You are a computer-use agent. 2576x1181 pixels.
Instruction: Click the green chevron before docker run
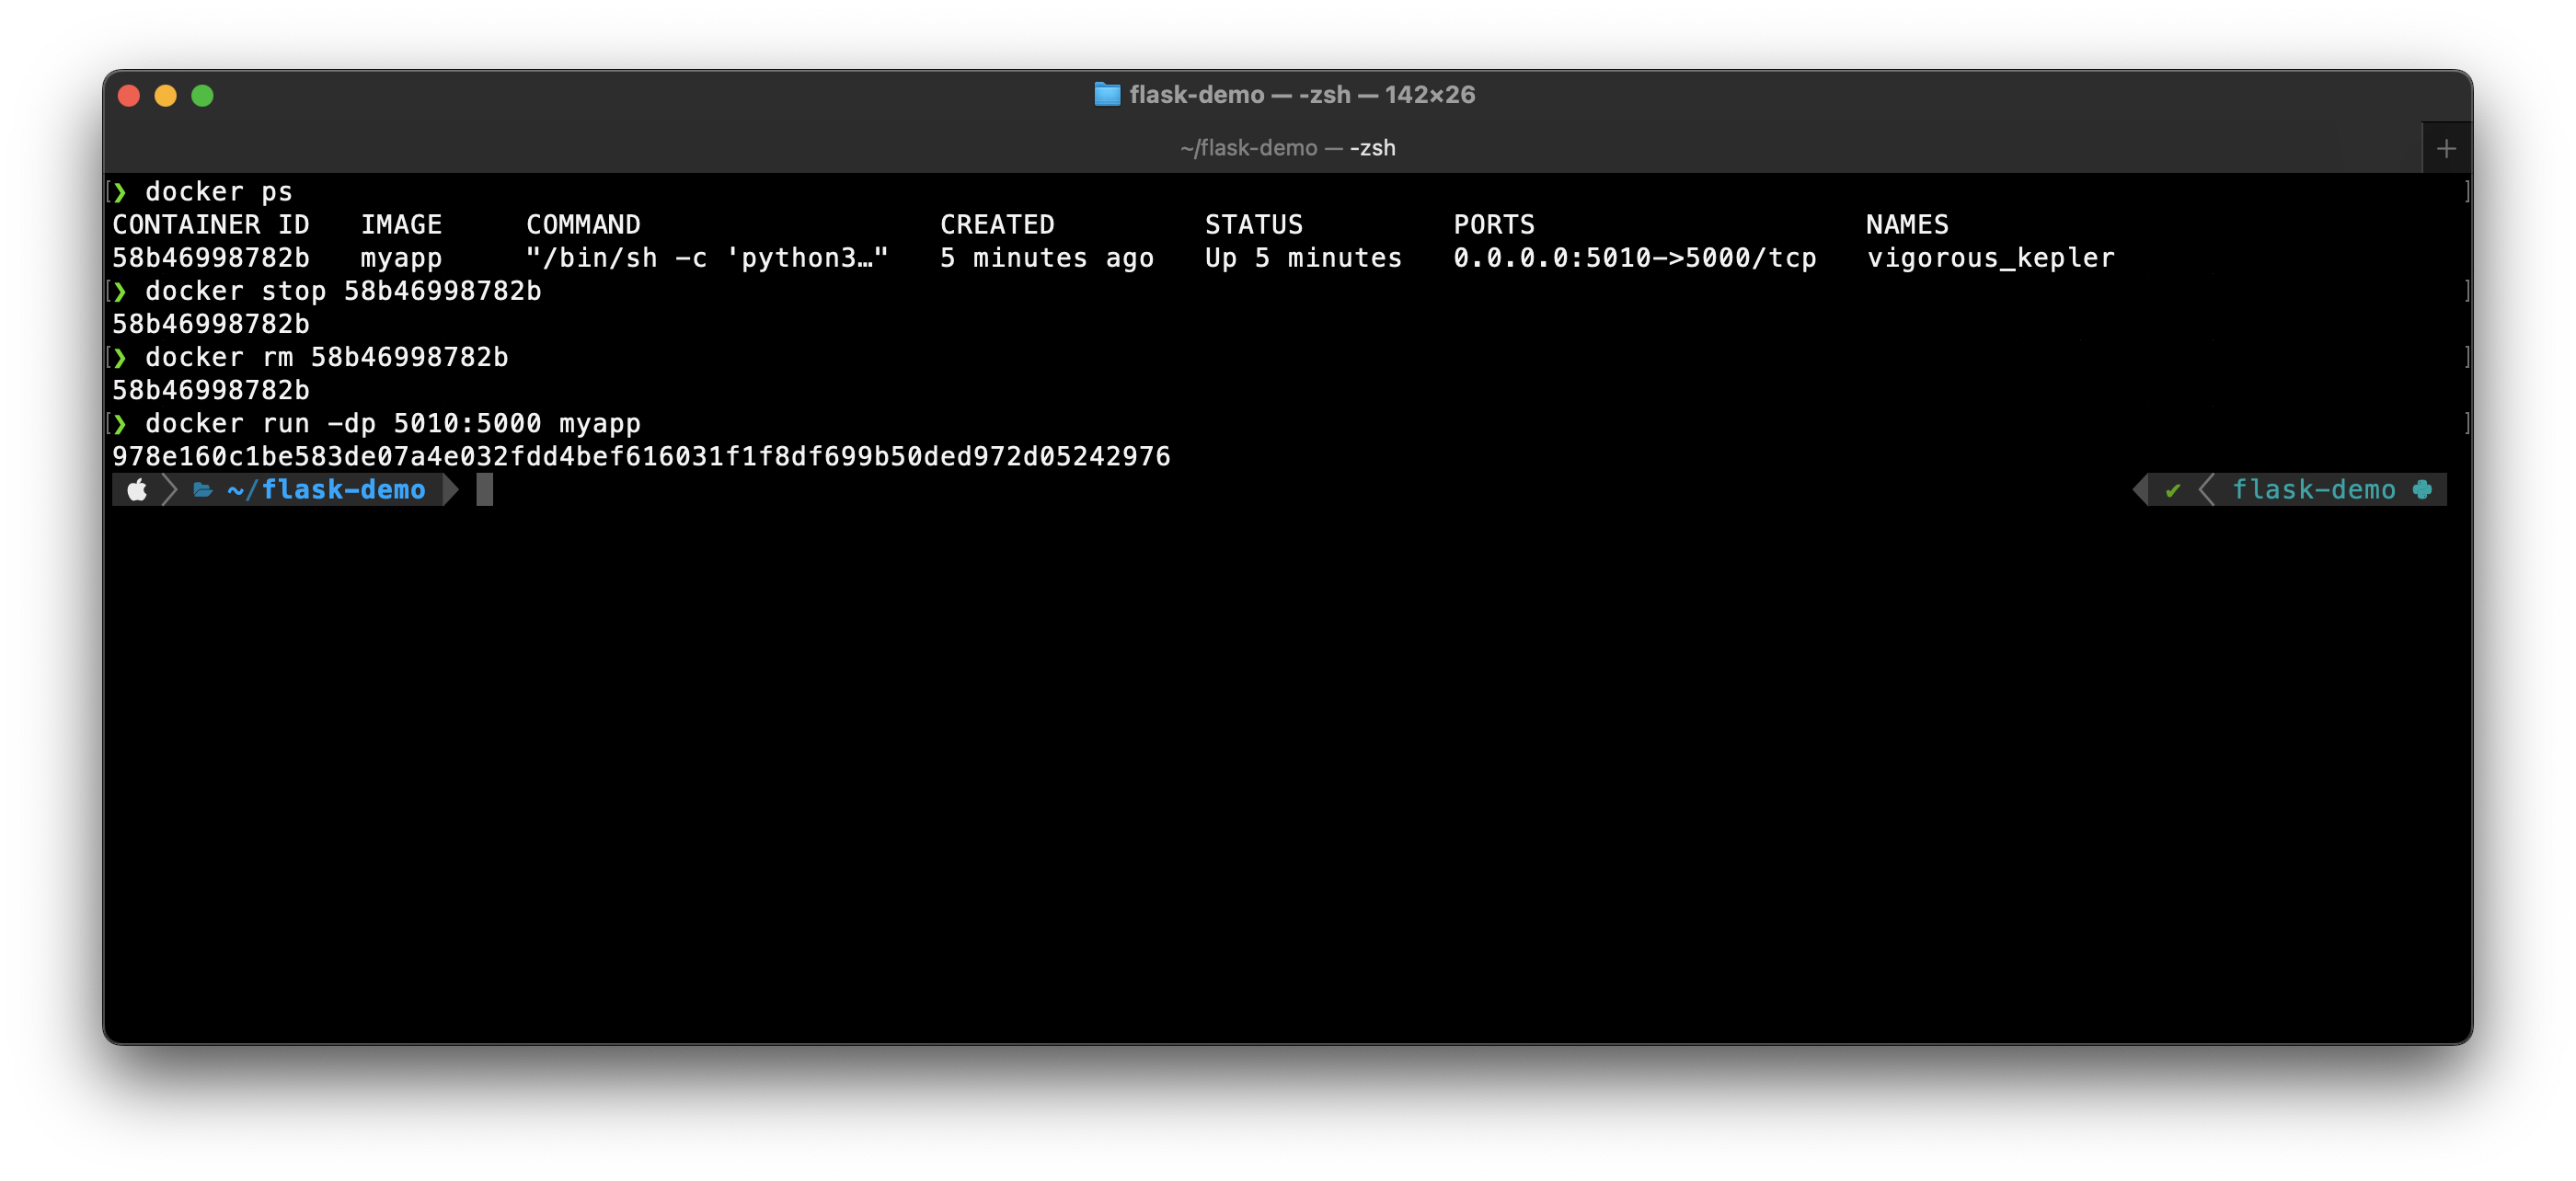tap(120, 424)
